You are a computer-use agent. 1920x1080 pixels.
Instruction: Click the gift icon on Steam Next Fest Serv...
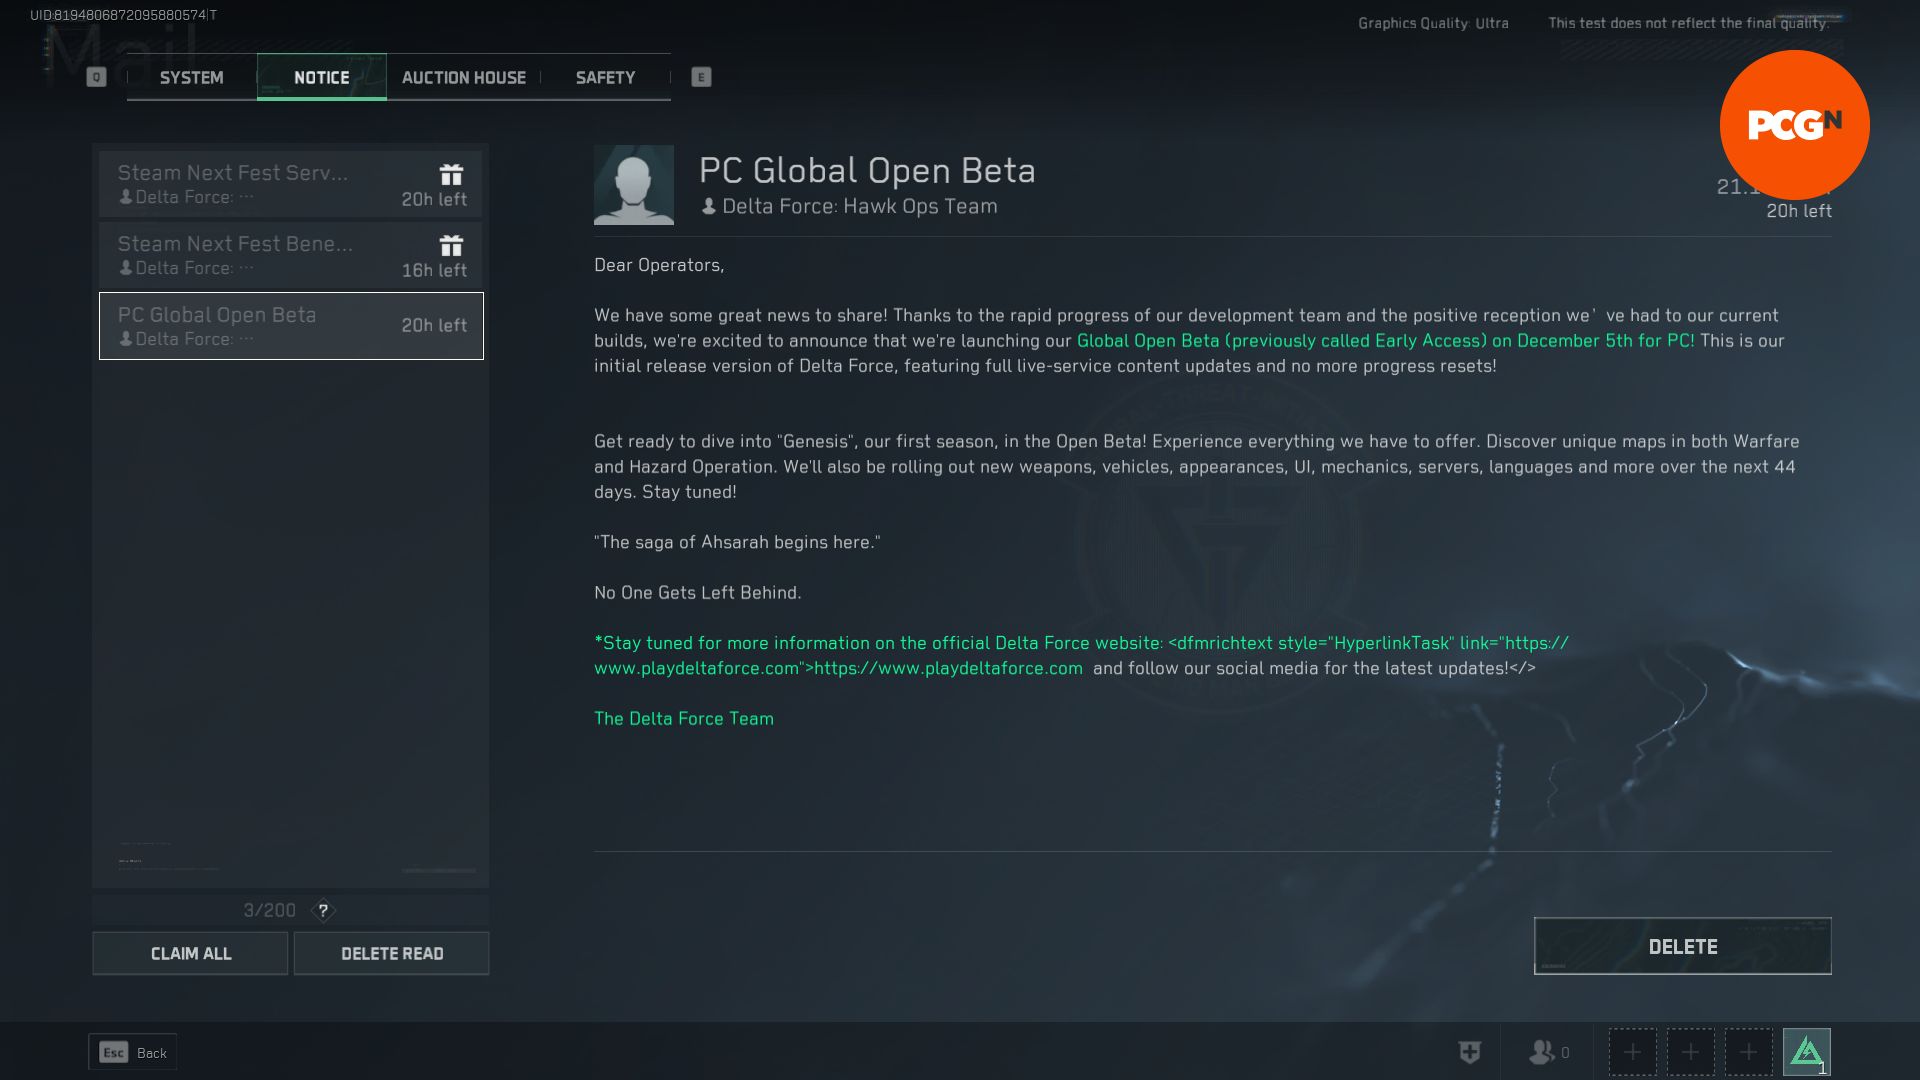pos(450,173)
